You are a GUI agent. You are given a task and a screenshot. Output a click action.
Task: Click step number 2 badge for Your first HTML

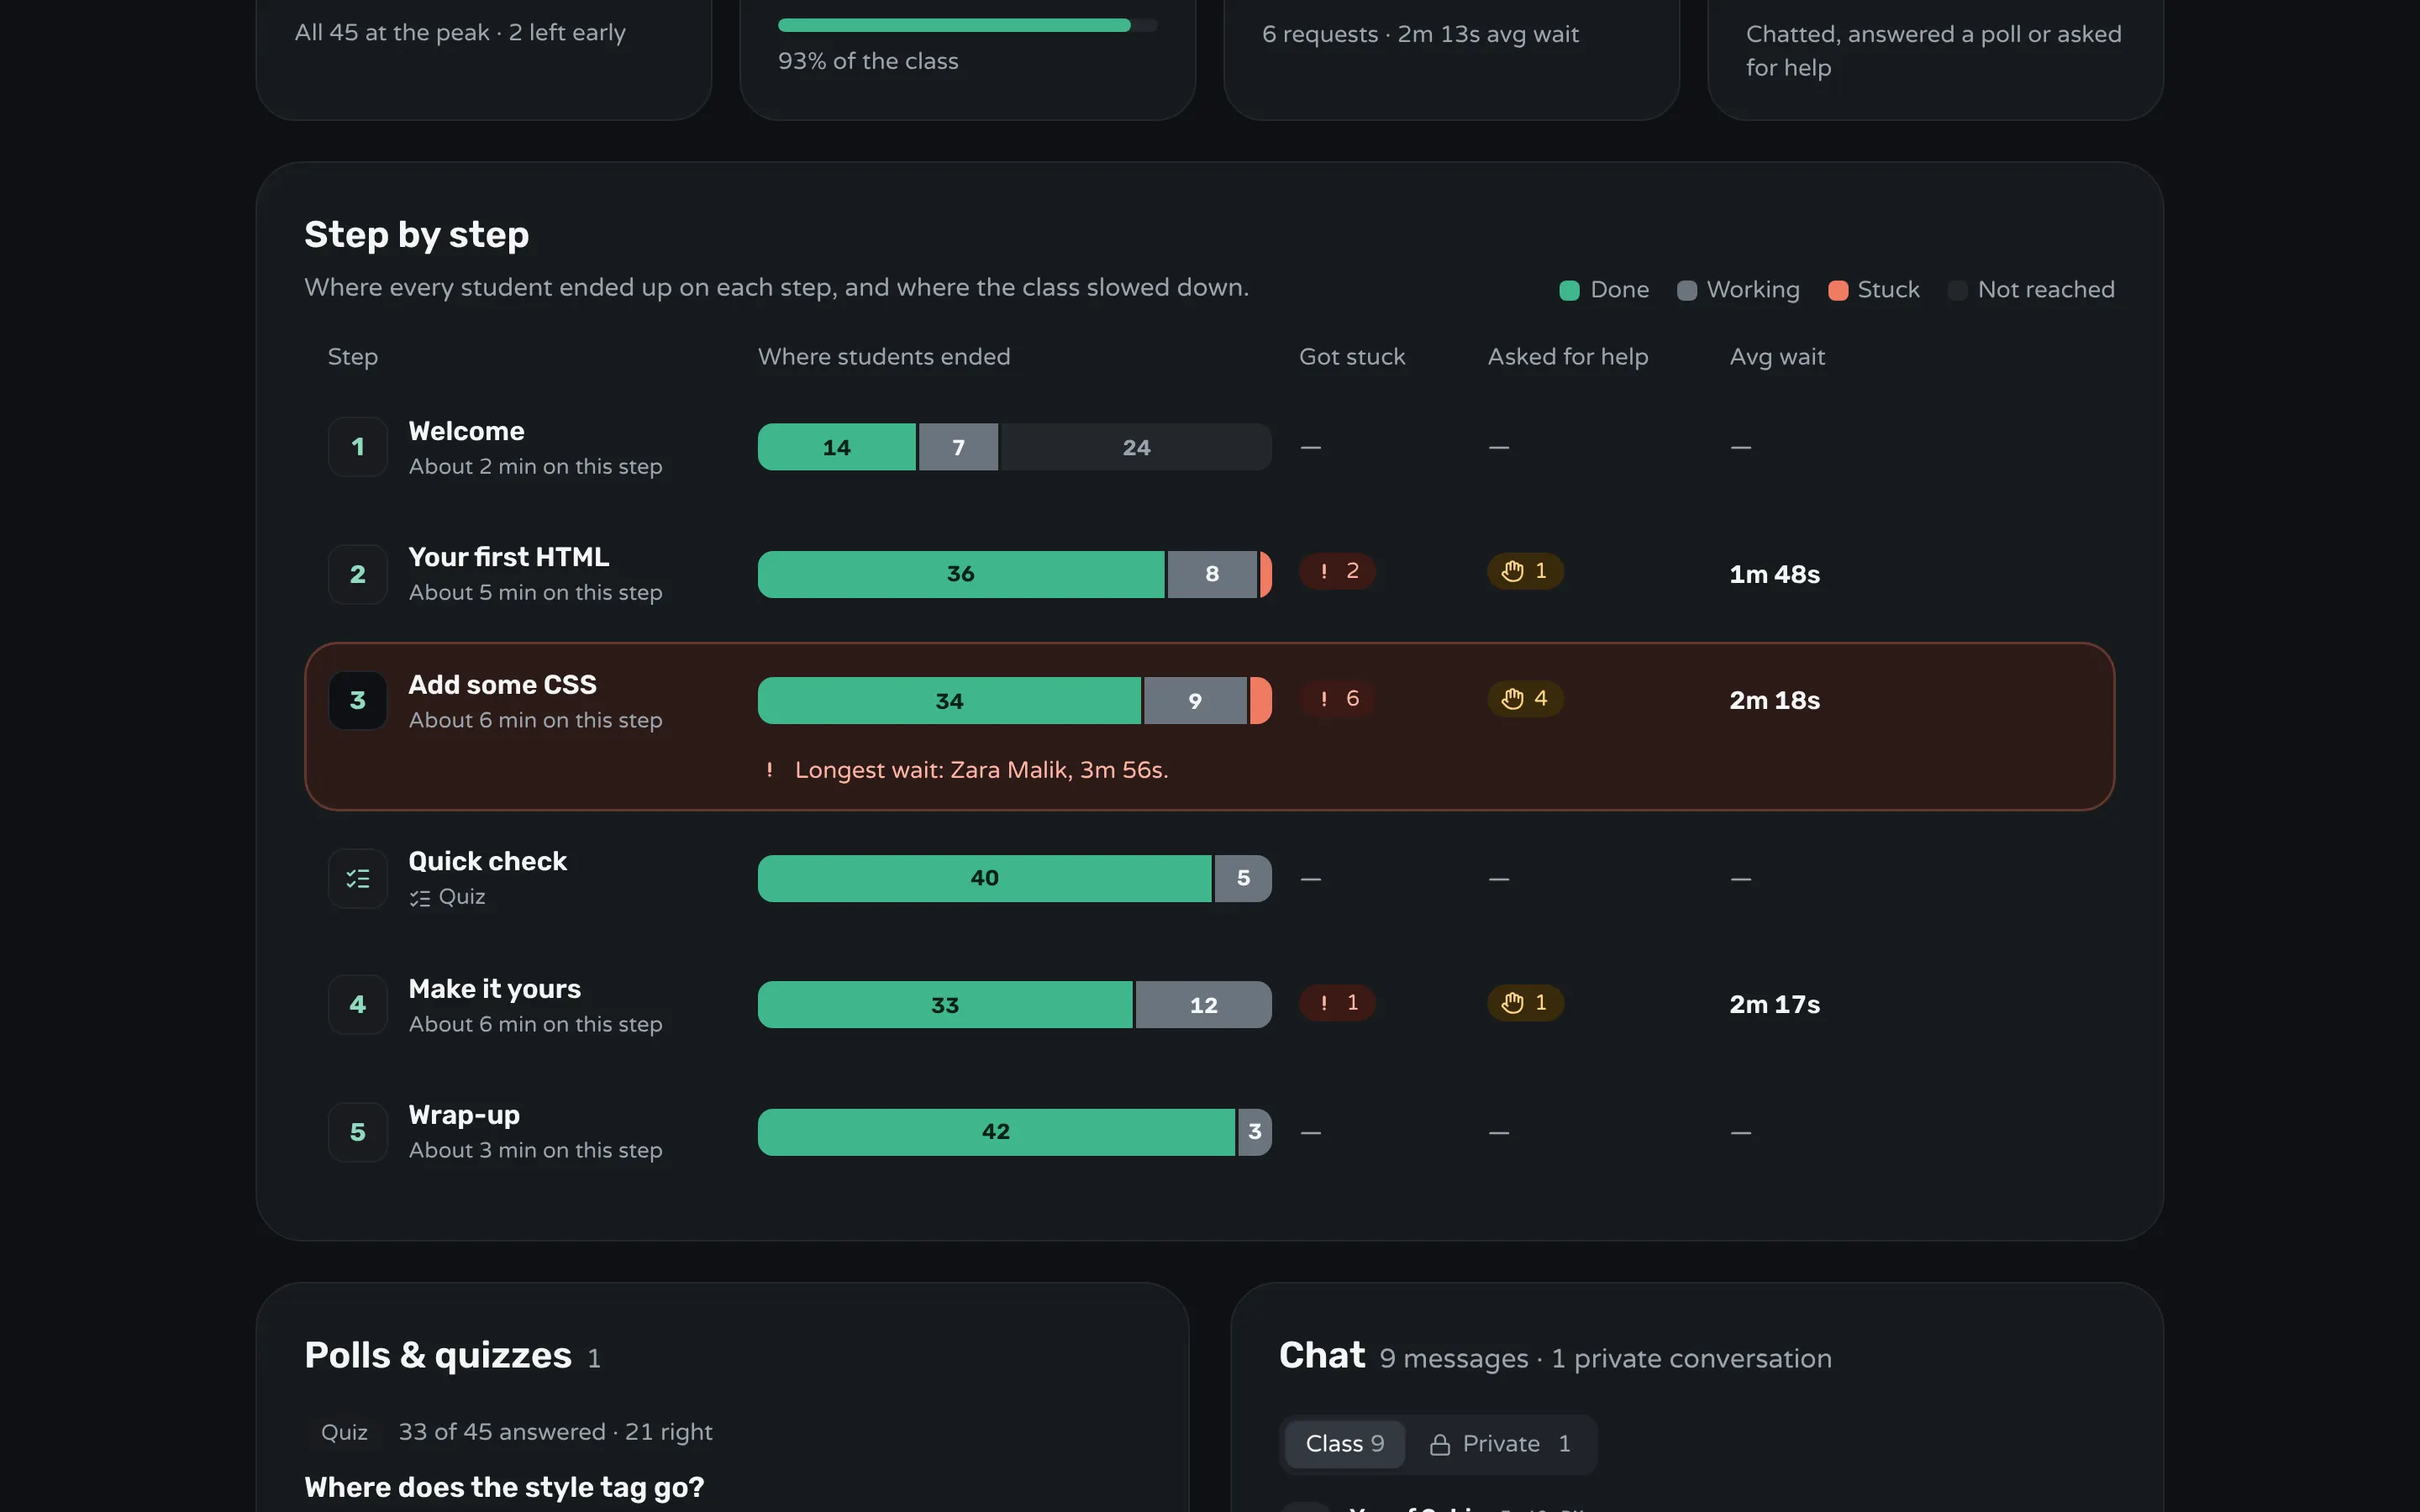[358, 574]
